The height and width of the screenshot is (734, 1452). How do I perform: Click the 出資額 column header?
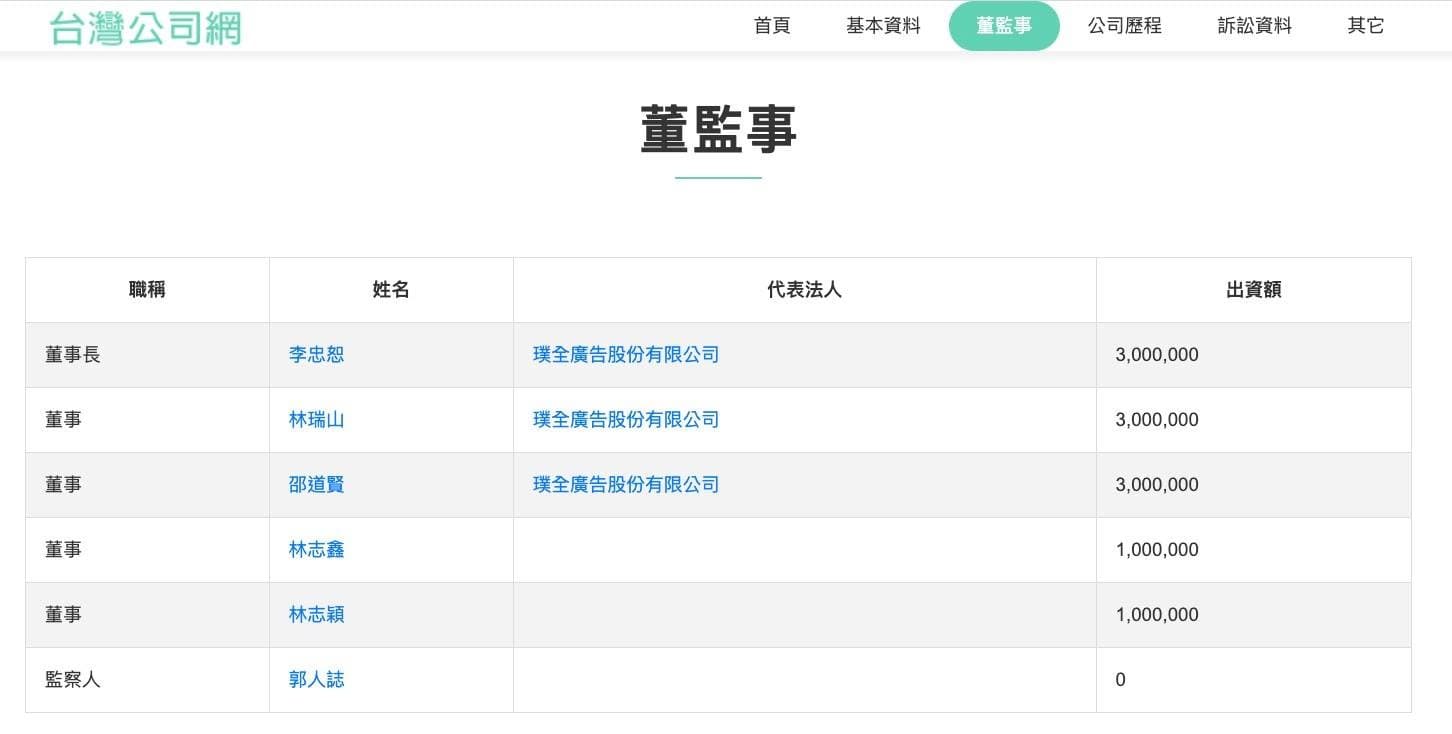pos(1254,290)
